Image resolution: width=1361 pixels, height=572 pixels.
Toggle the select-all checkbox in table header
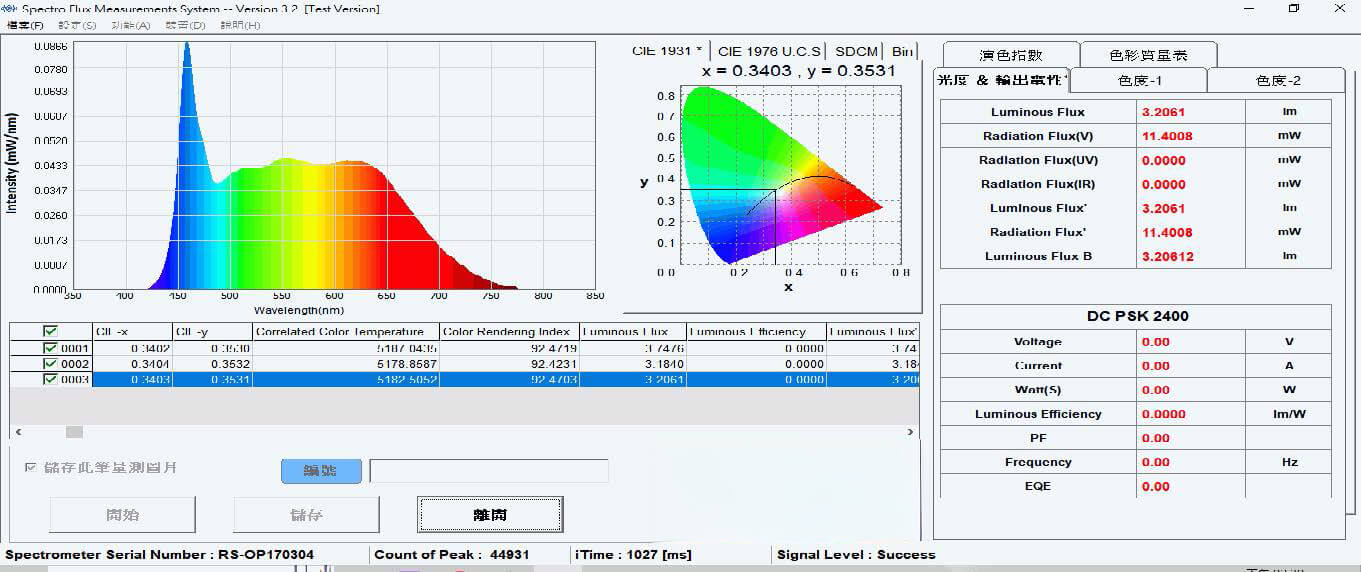[x=50, y=332]
